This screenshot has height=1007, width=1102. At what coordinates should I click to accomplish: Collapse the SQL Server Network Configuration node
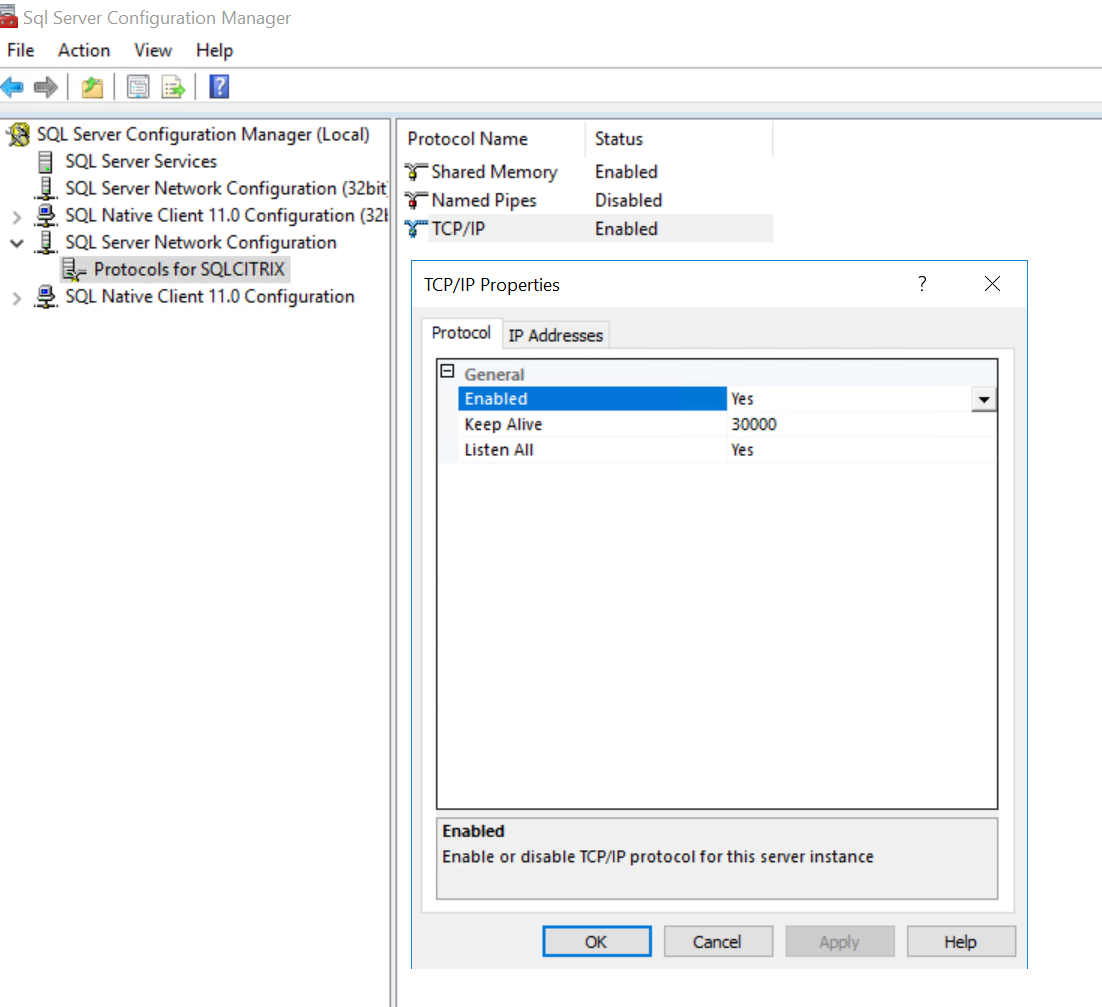pyautogui.click(x=17, y=243)
